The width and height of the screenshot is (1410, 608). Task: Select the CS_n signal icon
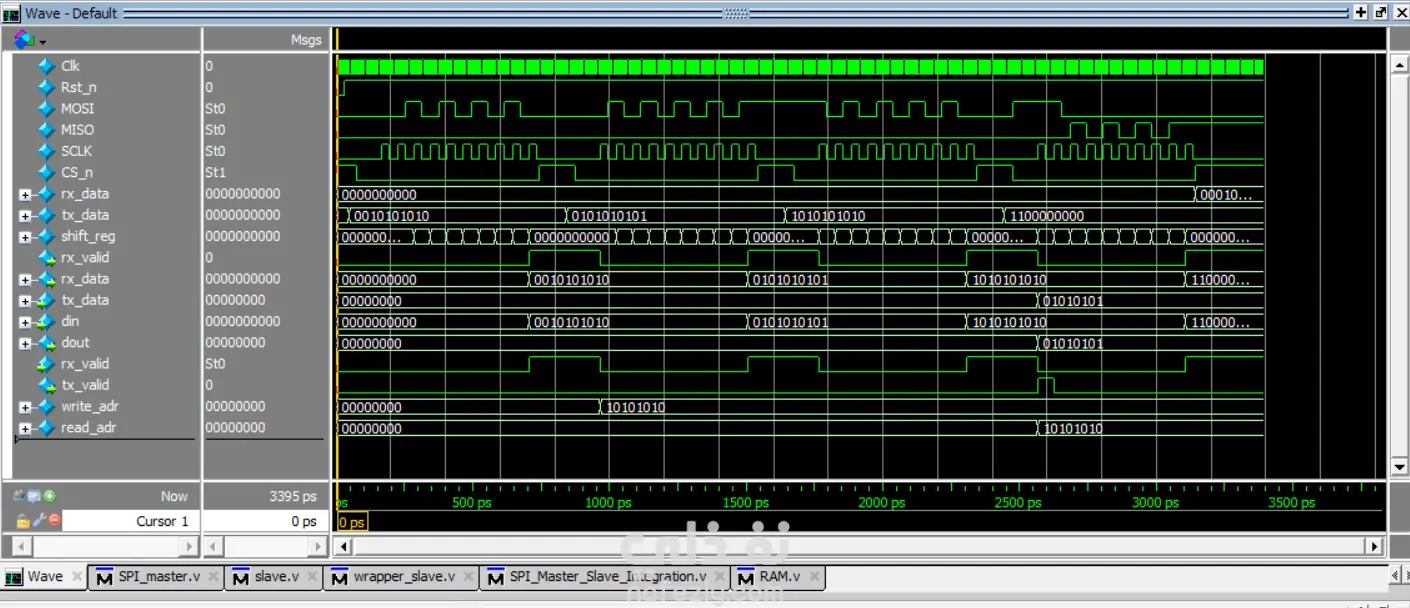point(46,172)
